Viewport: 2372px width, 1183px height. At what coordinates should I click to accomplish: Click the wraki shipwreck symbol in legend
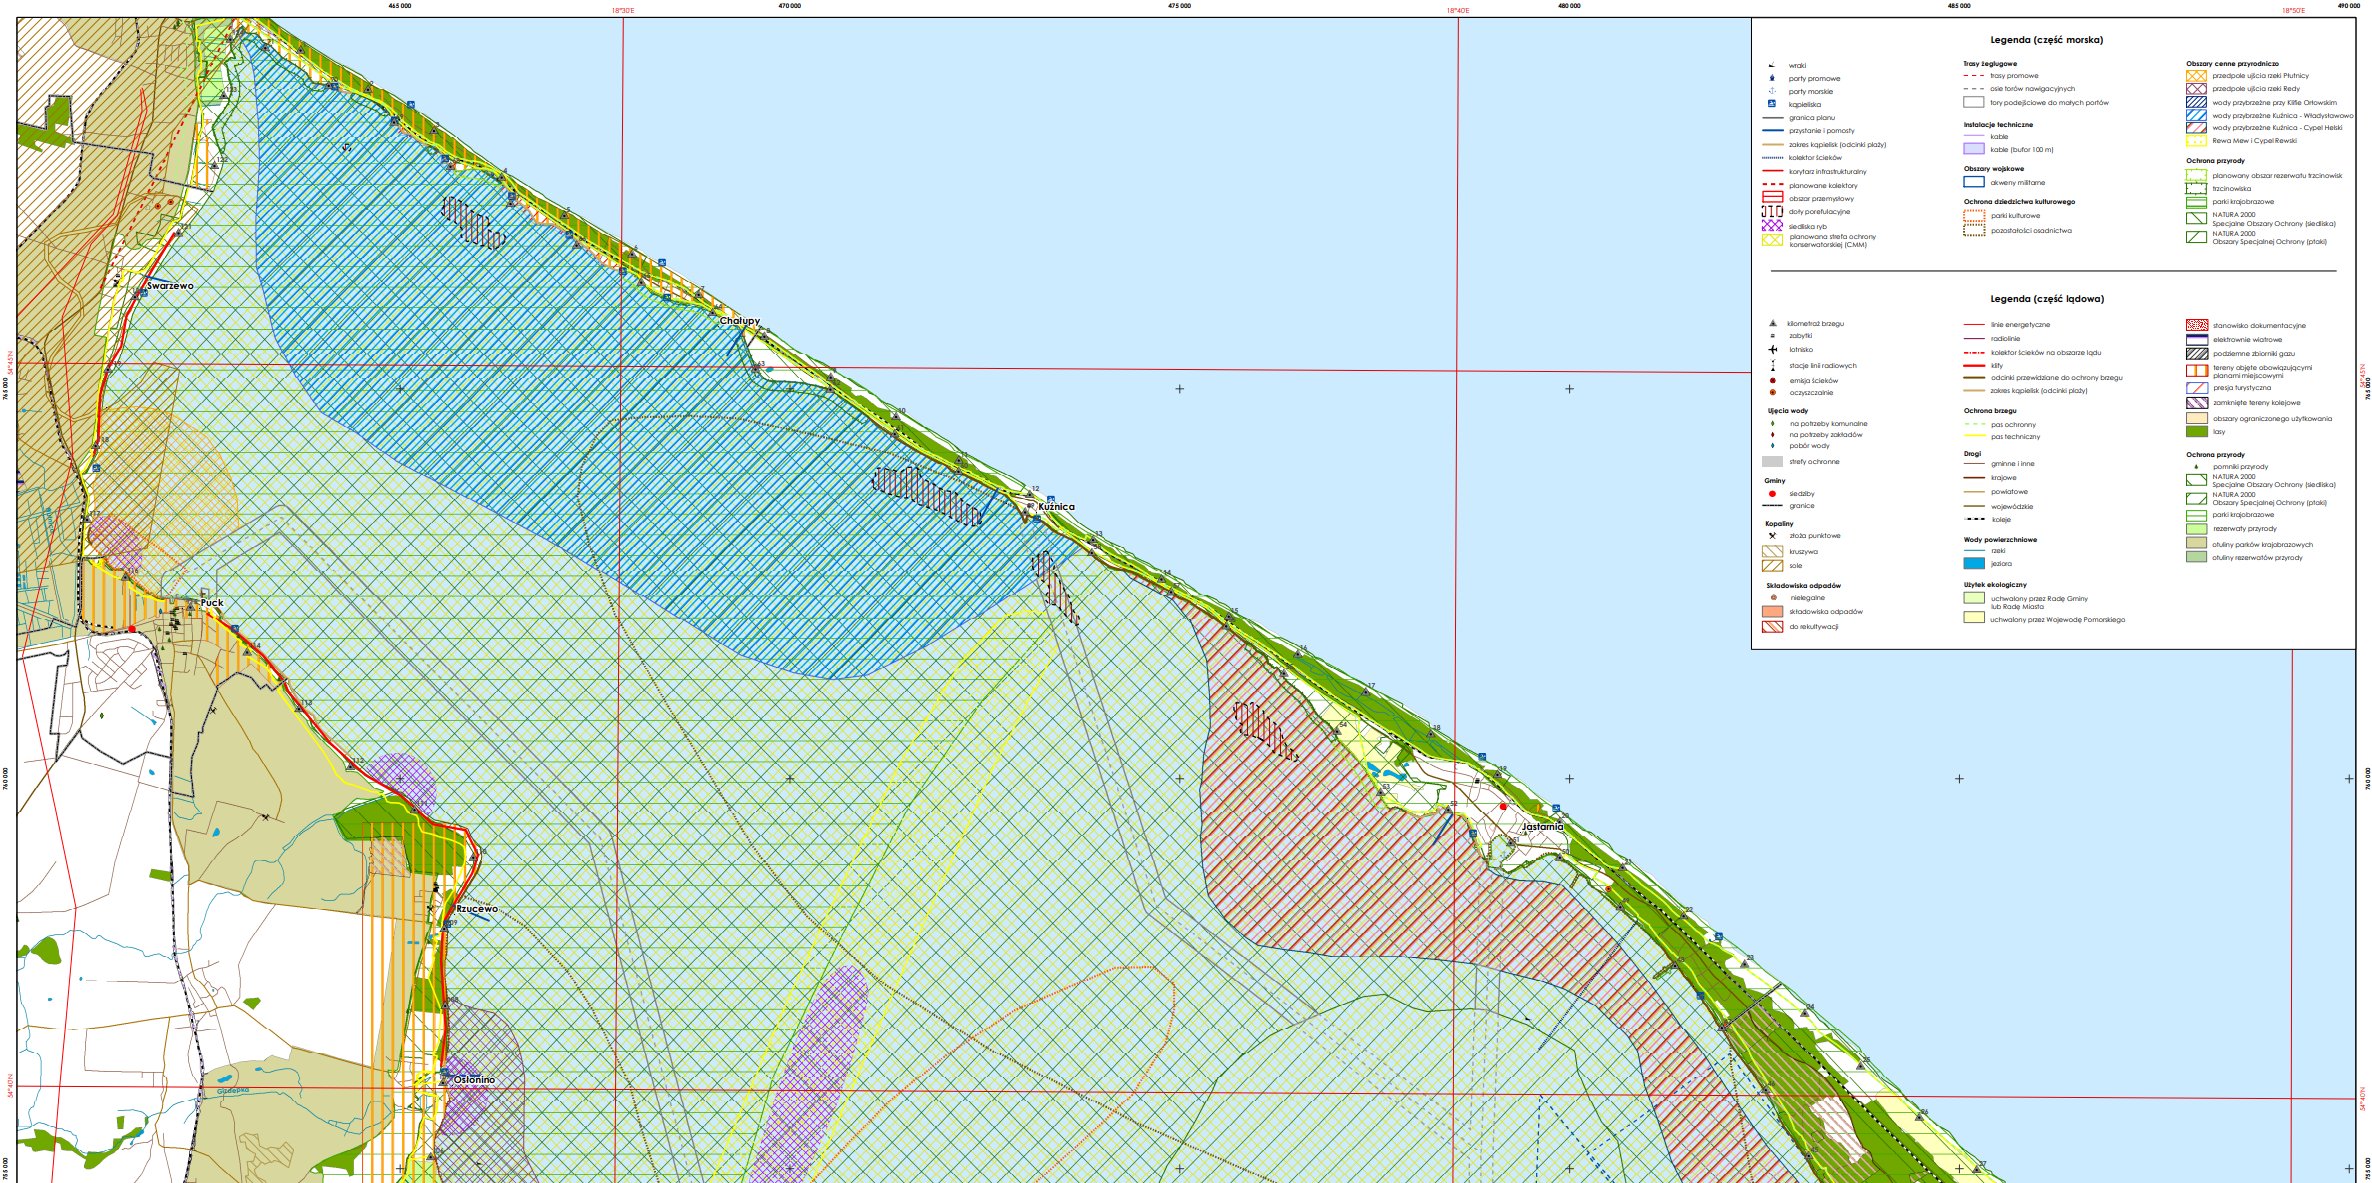1772,65
